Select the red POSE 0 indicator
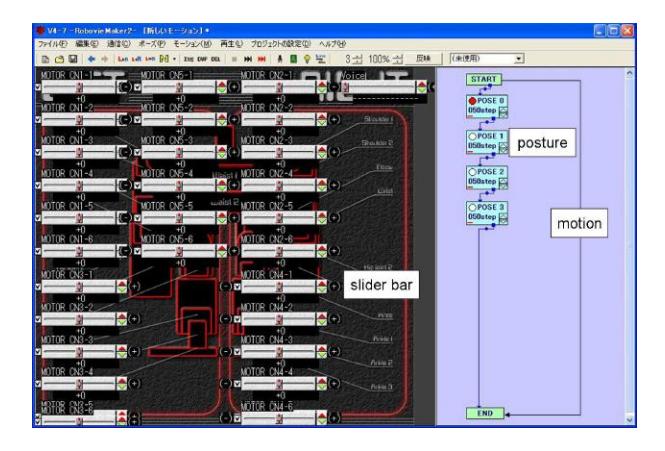This screenshot has height=451, width=665. point(472,101)
